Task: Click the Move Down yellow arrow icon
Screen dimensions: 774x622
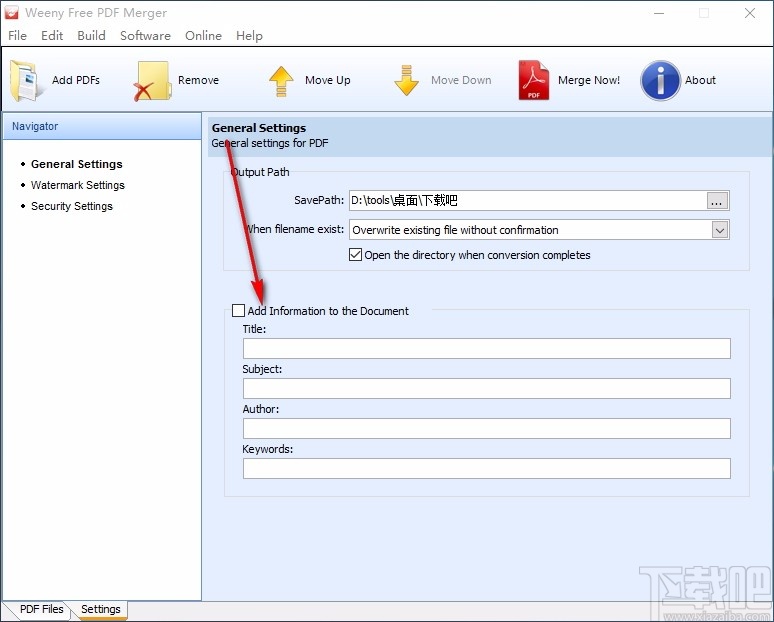Action: 406,80
